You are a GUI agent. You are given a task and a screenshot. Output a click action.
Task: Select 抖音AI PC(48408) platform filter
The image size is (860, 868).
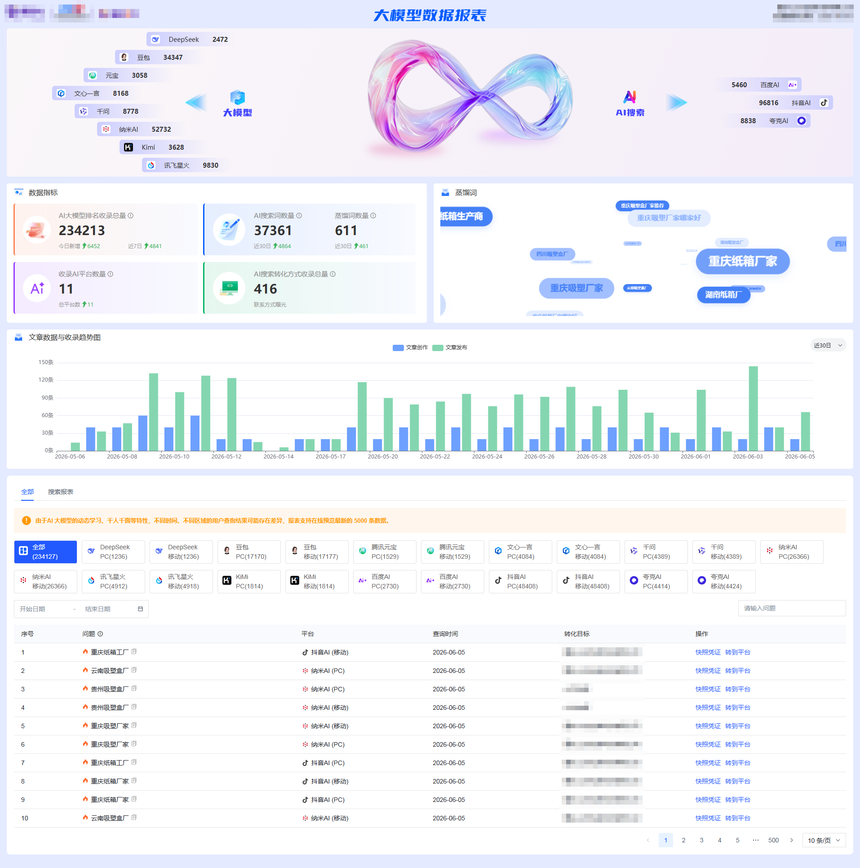[x=520, y=581]
